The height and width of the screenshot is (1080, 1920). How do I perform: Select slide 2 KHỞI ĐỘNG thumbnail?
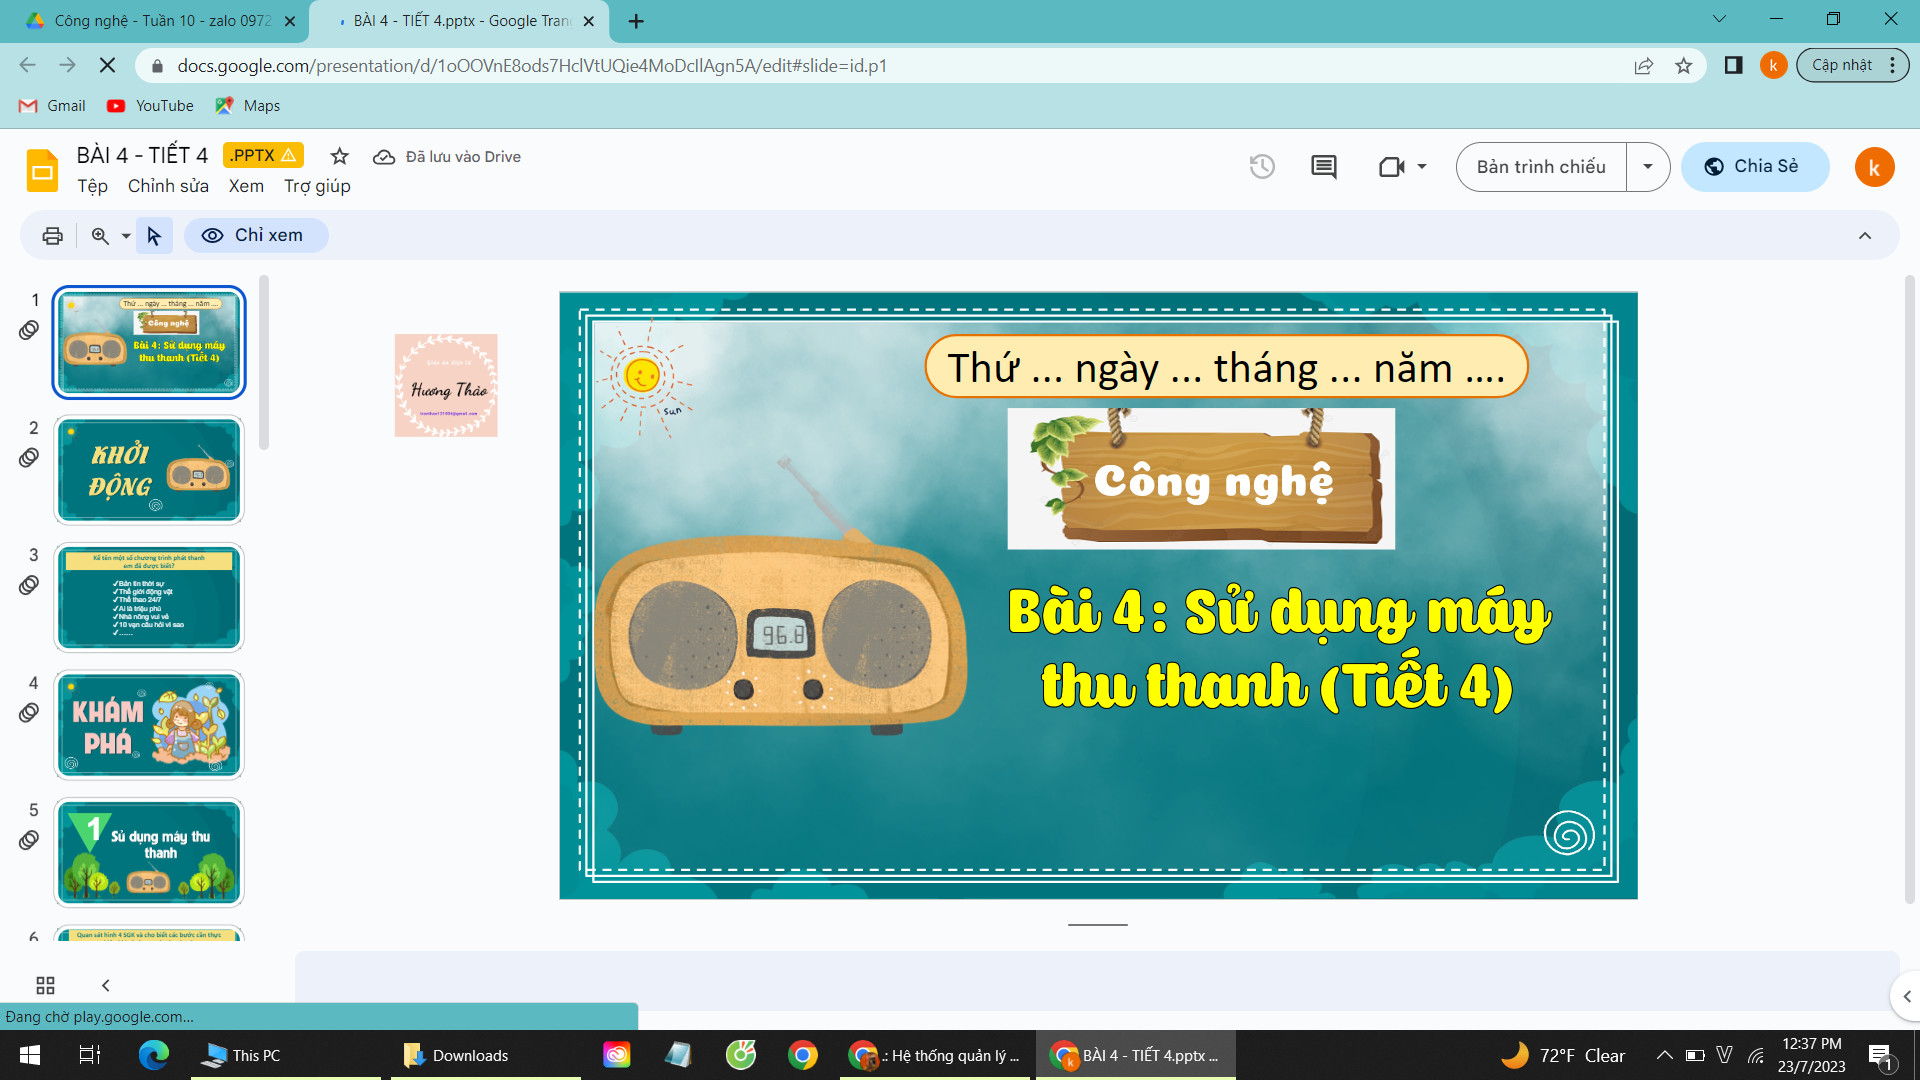(149, 470)
